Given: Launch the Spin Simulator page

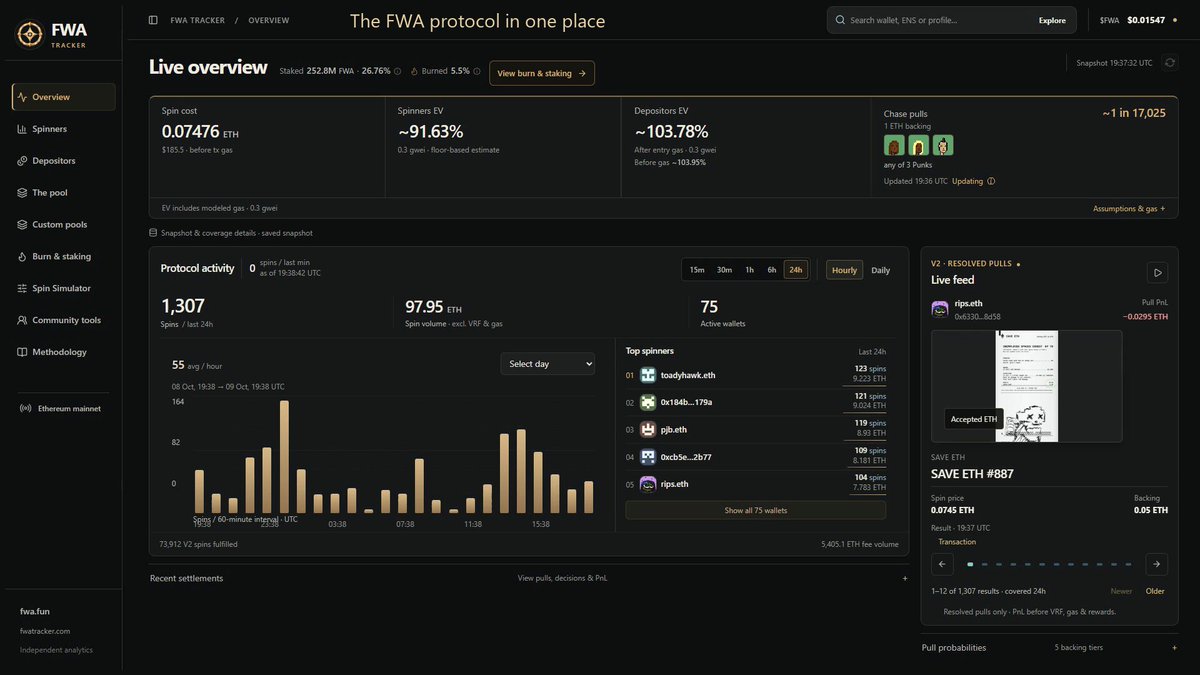Looking at the screenshot, I should click(64, 289).
